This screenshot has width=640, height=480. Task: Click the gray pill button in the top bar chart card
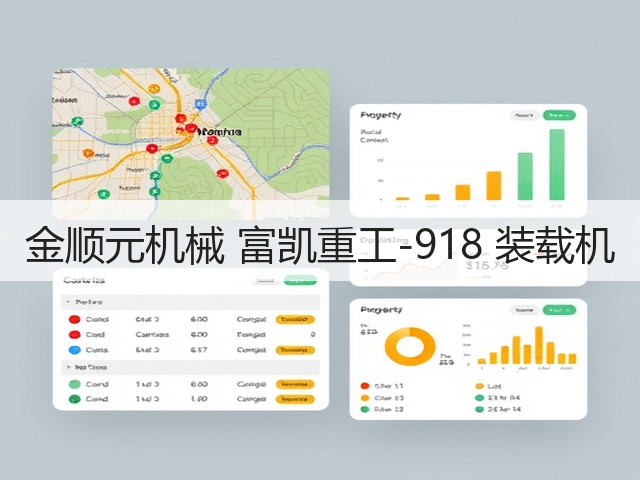coord(524,116)
